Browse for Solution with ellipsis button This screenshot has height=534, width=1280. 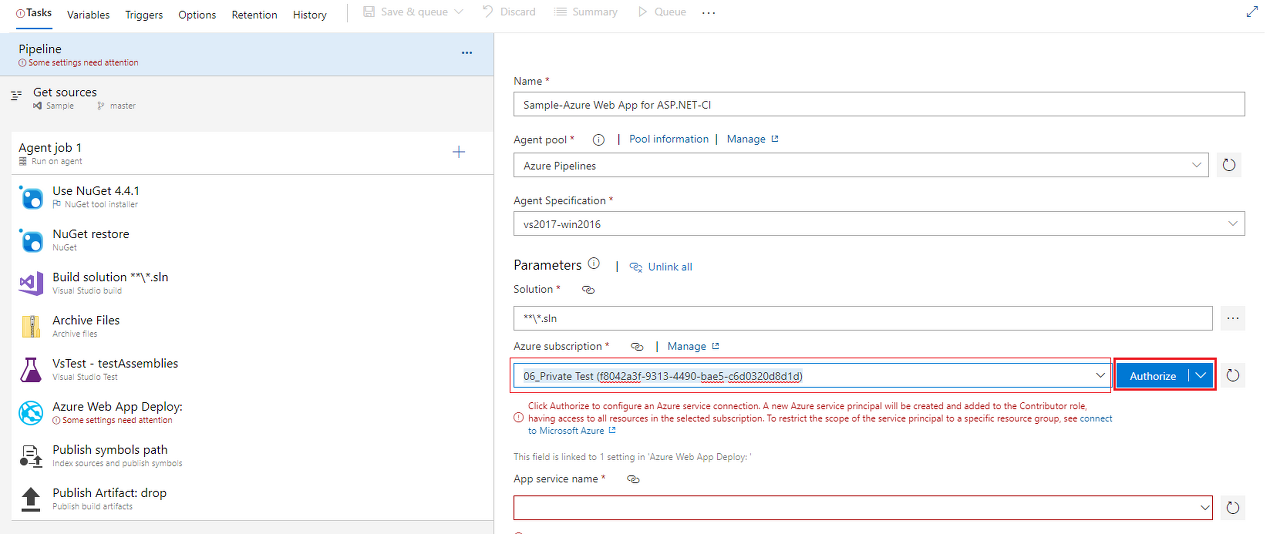(1232, 318)
